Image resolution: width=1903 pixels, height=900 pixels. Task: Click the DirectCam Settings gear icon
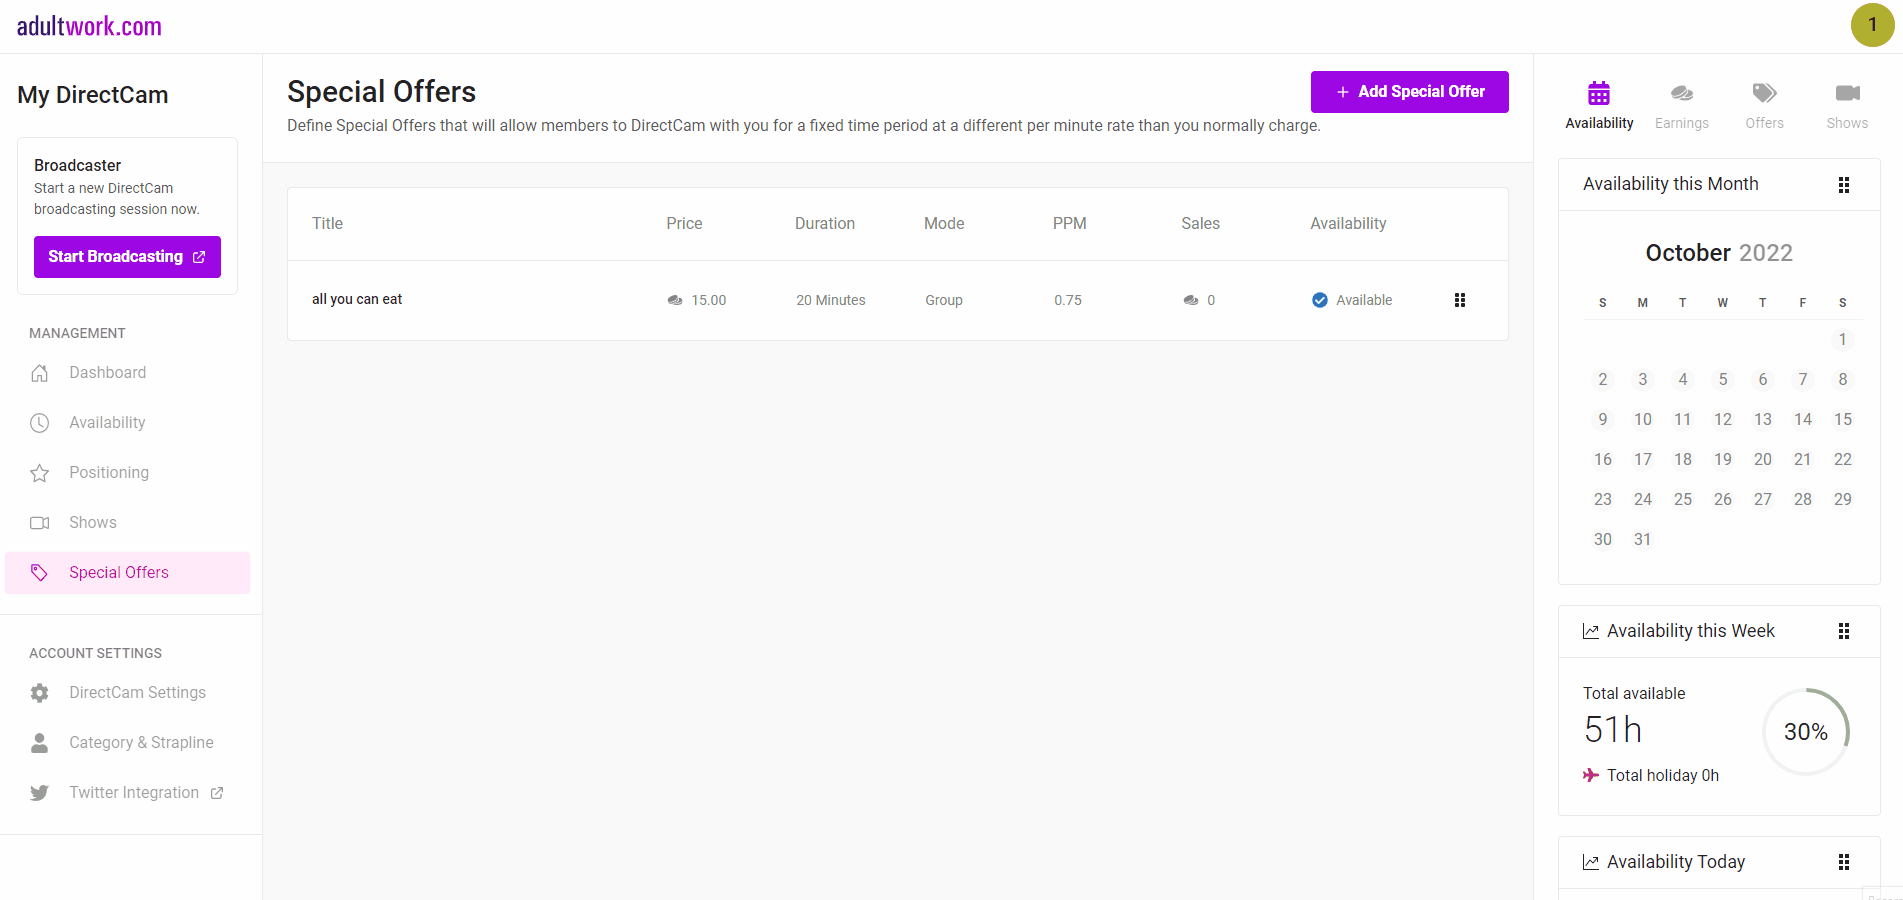pos(40,693)
